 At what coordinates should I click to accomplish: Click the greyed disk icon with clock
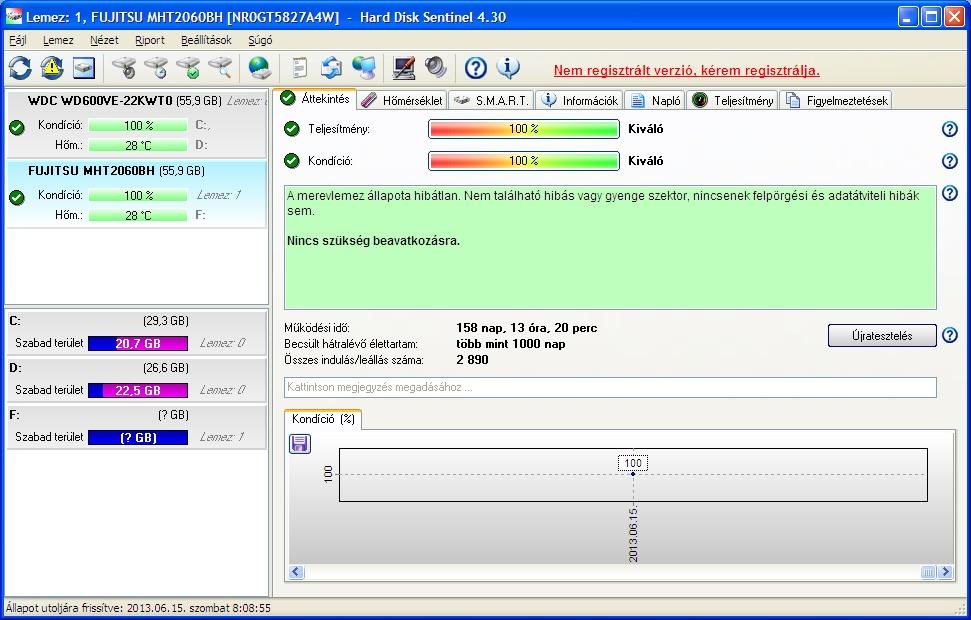click(157, 68)
